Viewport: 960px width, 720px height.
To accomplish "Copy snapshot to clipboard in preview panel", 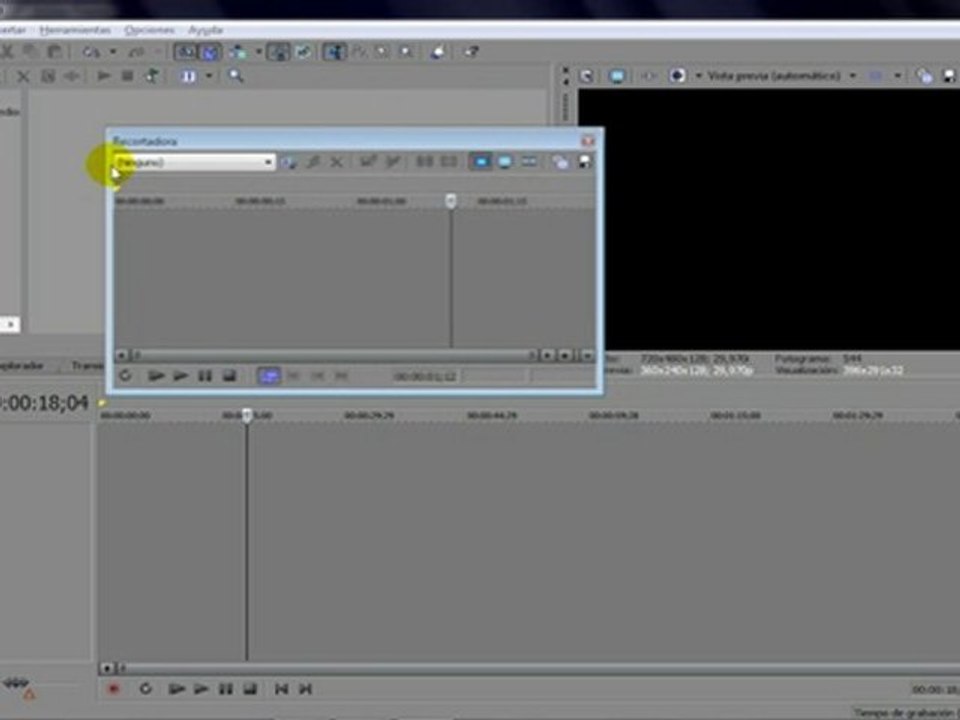I will pyautogui.click(x=924, y=76).
